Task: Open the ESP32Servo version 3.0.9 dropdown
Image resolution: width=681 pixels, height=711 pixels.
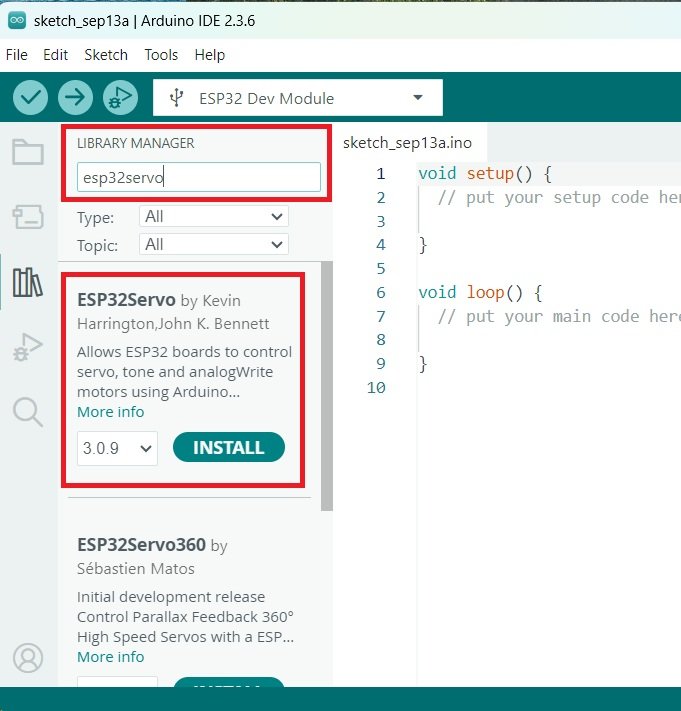Action: (x=117, y=448)
